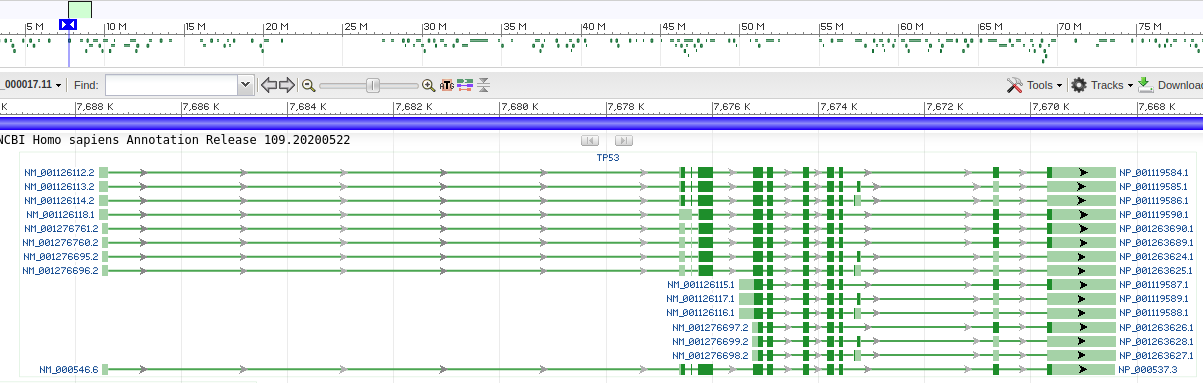Click the 7,670 K ruler label

pos(1051,106)
